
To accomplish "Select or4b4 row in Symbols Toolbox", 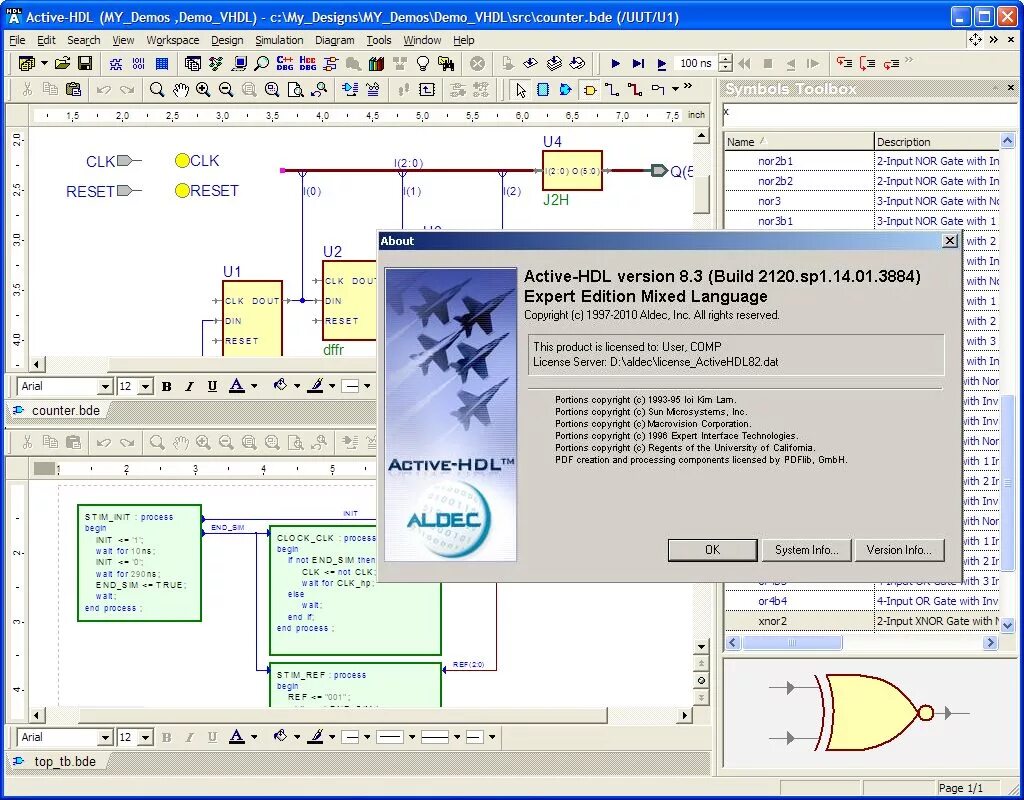I will pyautogui.click(x=862, y=601).
